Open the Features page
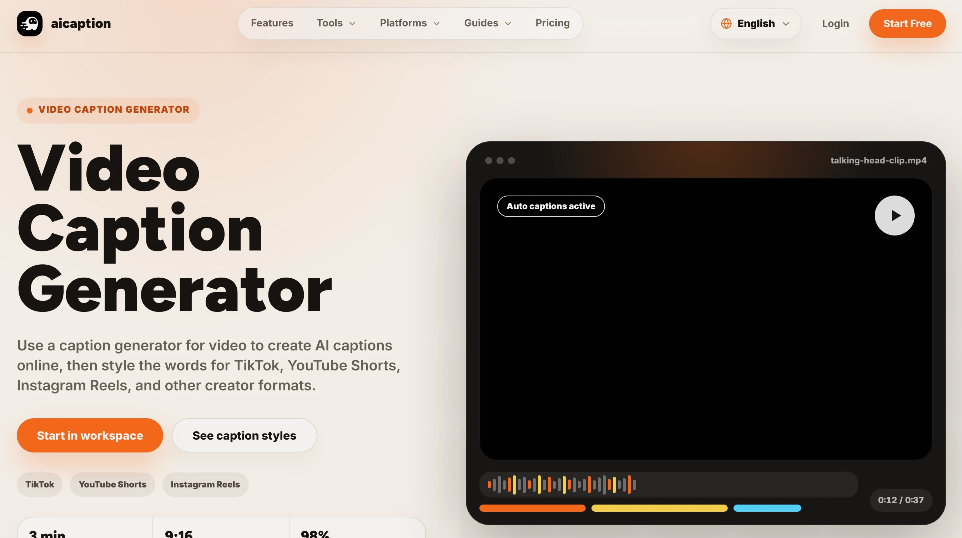 tap(272, 23)
